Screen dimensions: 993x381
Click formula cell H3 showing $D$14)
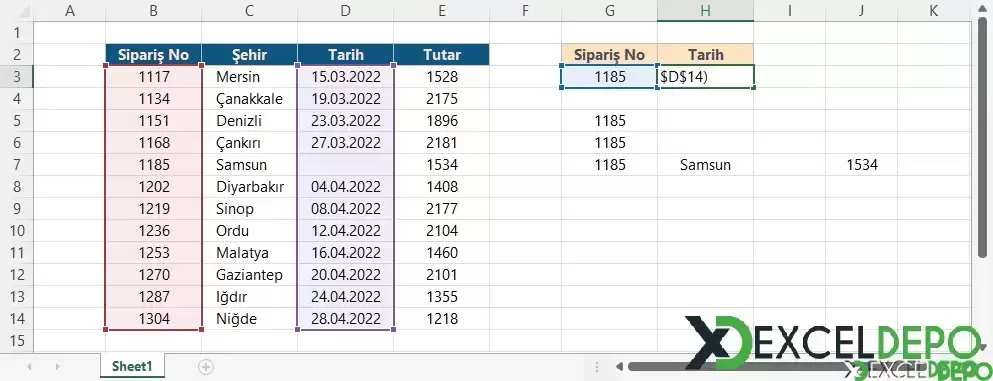point(705,77)
